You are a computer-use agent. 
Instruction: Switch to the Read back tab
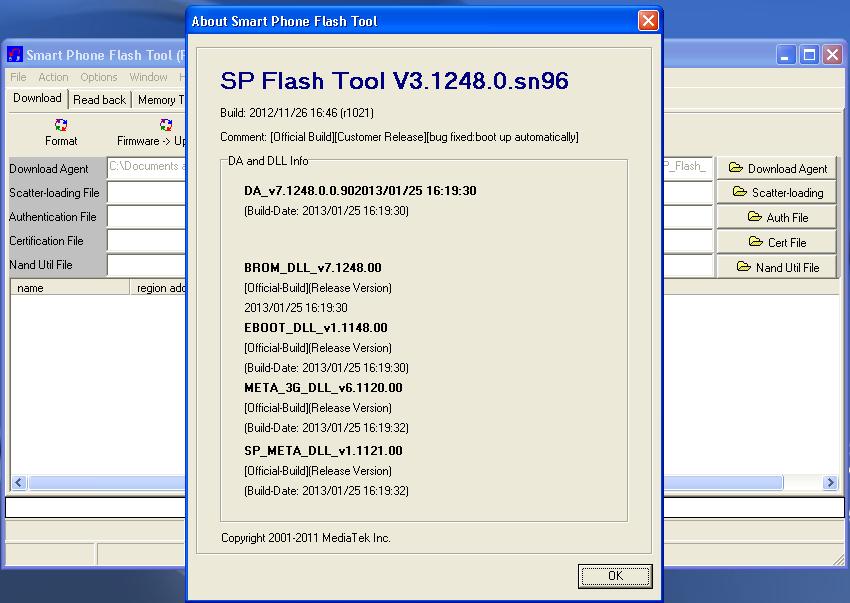tap(99, 100)
